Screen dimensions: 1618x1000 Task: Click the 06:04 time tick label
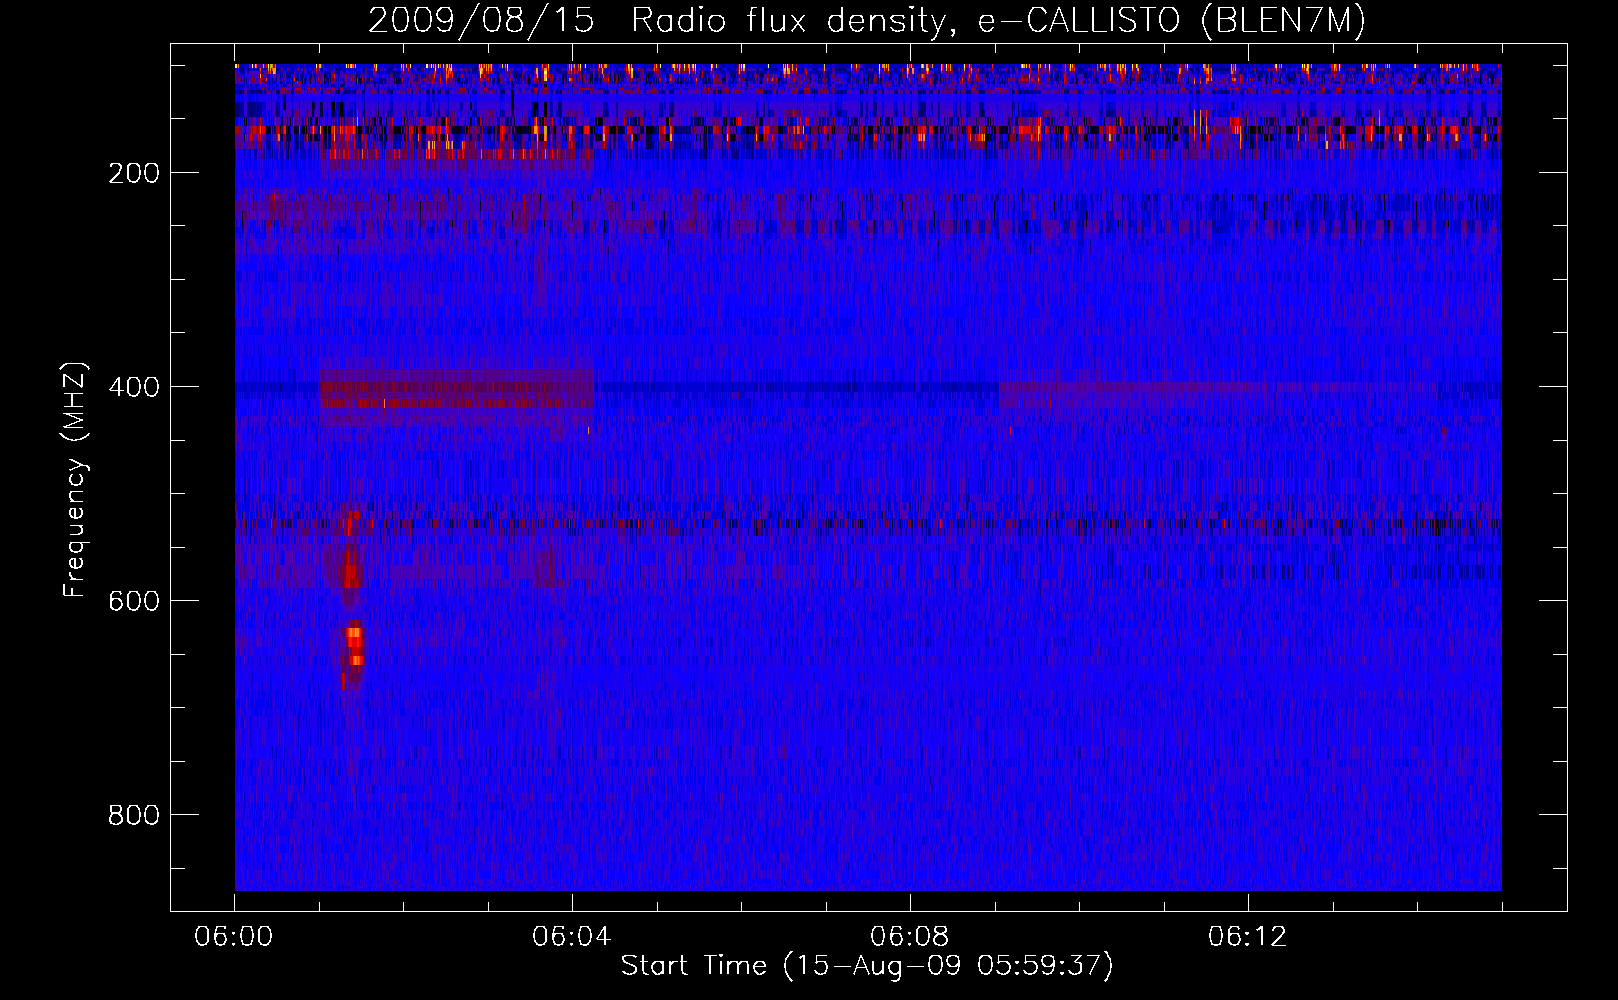point(572,937)
